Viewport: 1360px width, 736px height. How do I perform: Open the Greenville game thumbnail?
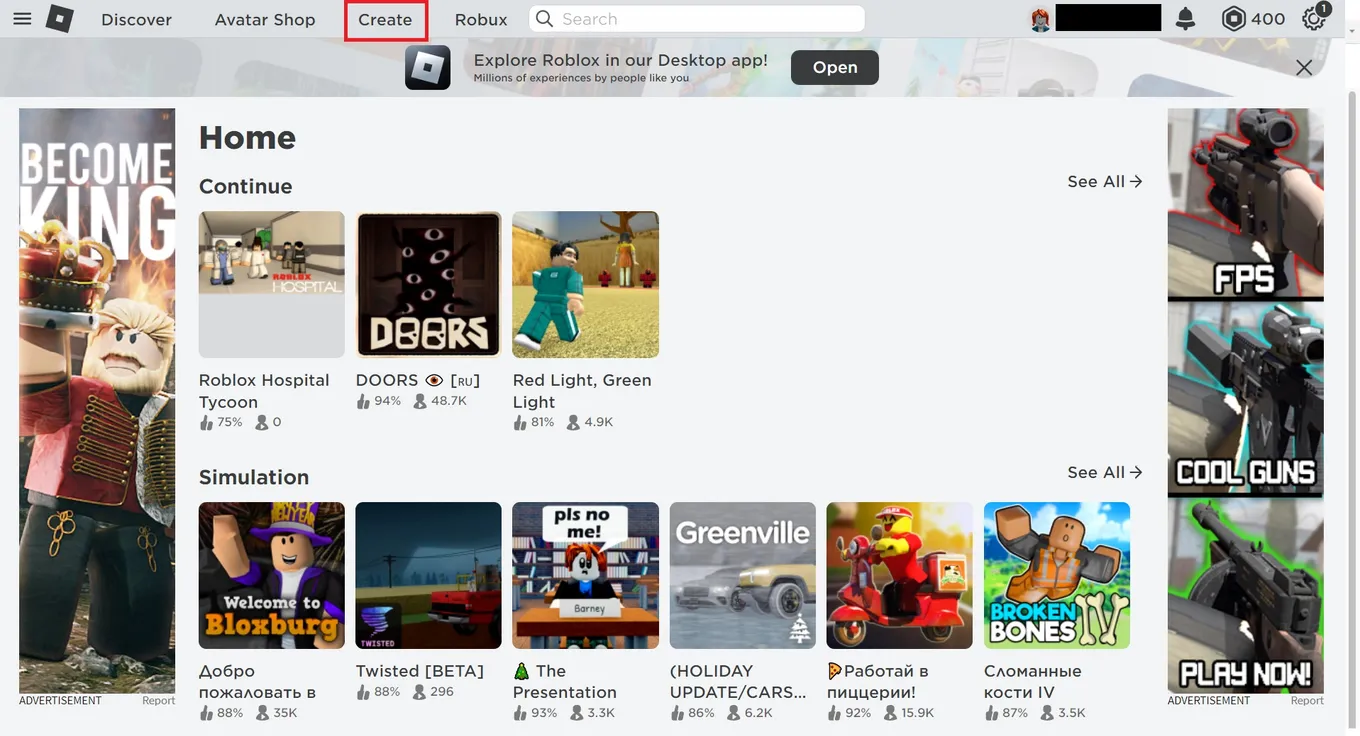tap(743, 575)
